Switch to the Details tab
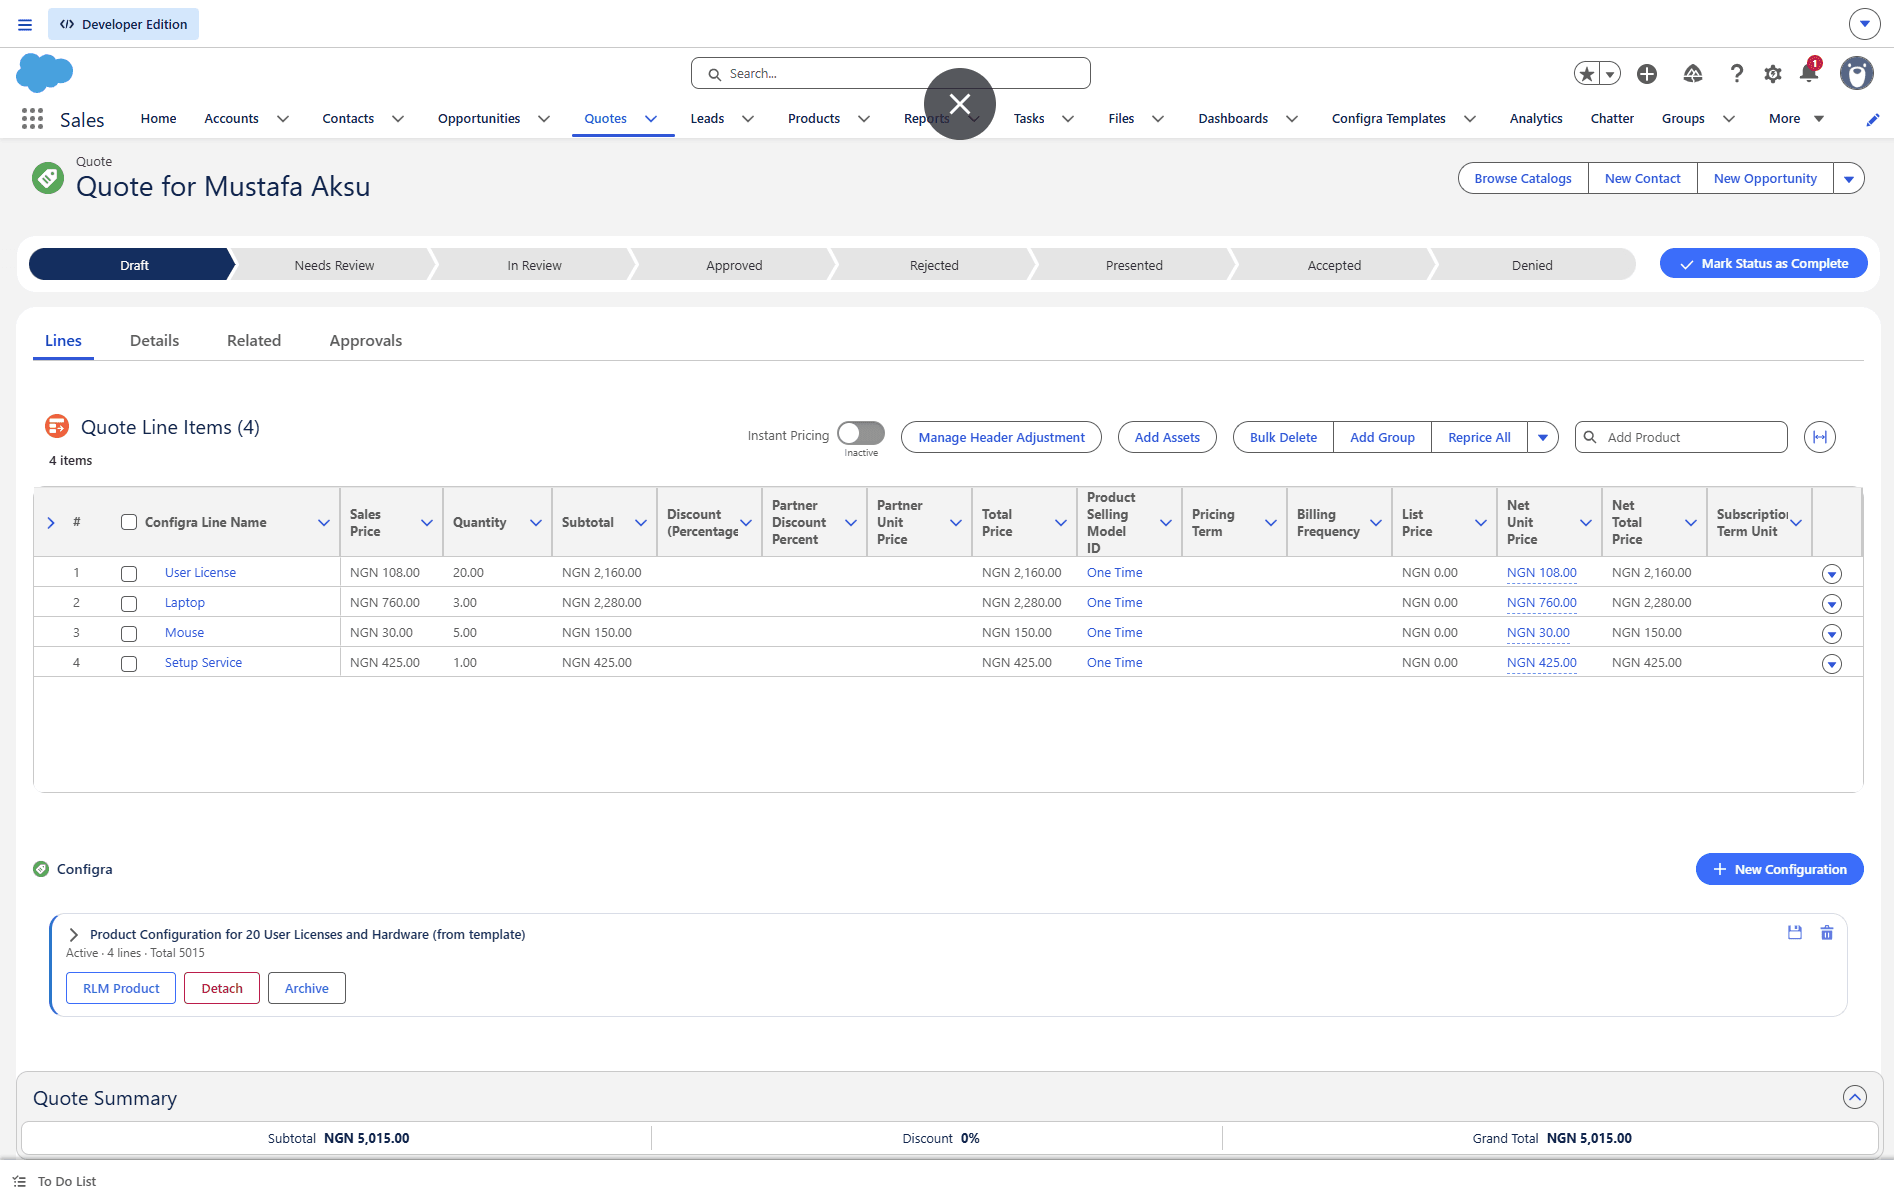1894x1194 pixels. pos(154,341)
